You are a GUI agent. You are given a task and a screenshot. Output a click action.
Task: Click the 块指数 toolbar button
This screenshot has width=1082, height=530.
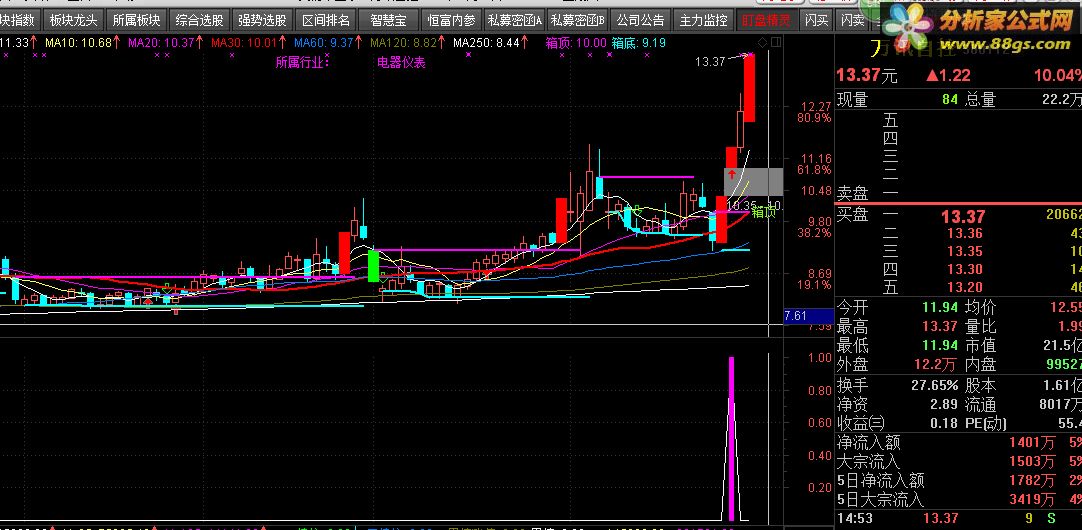click(19, 20)
